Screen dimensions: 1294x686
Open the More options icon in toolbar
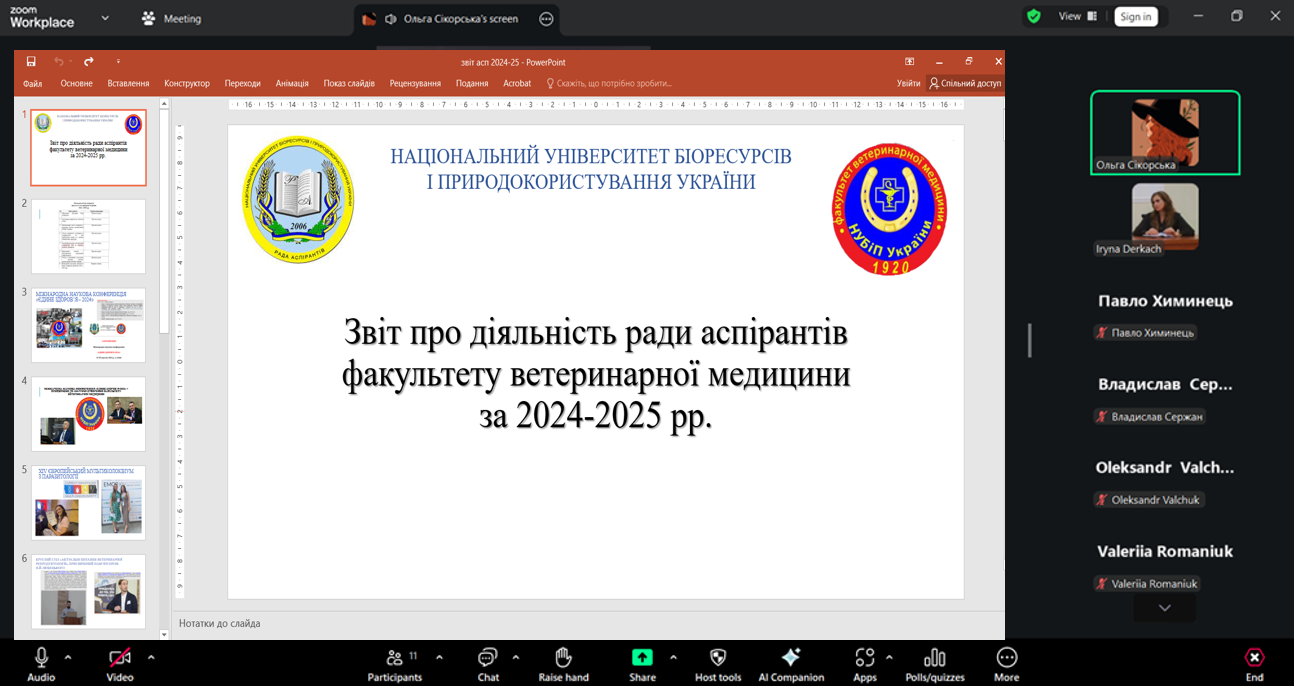tap(1007, 657)
